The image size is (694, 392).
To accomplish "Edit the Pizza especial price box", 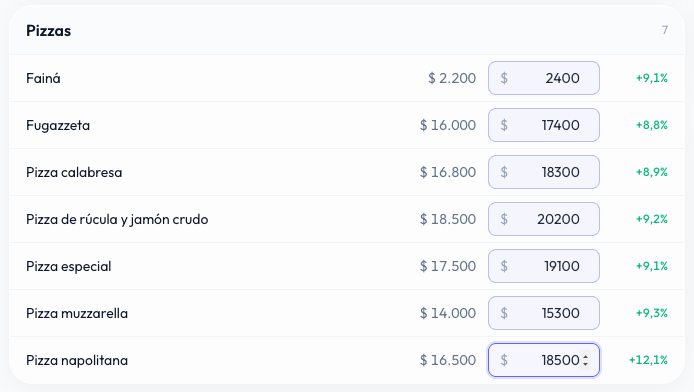I will coord(544,266).
